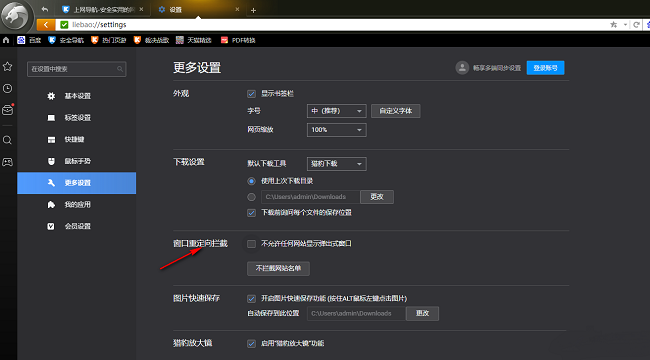Open the 热门页游 bookmark

109,40
